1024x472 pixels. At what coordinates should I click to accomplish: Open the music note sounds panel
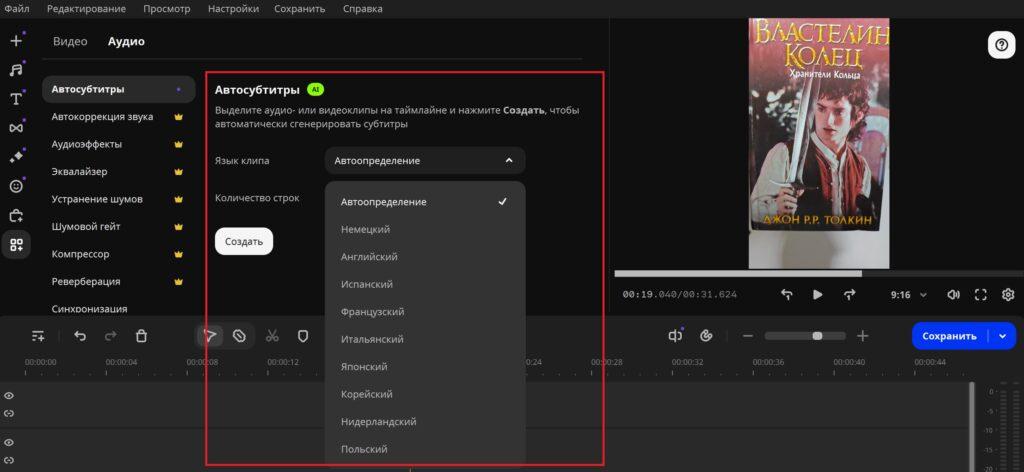pyautogui.click(x=16, y=69)
